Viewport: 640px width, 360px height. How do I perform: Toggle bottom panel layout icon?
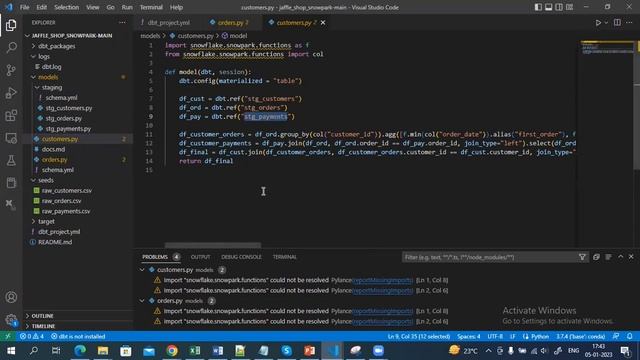549,7
